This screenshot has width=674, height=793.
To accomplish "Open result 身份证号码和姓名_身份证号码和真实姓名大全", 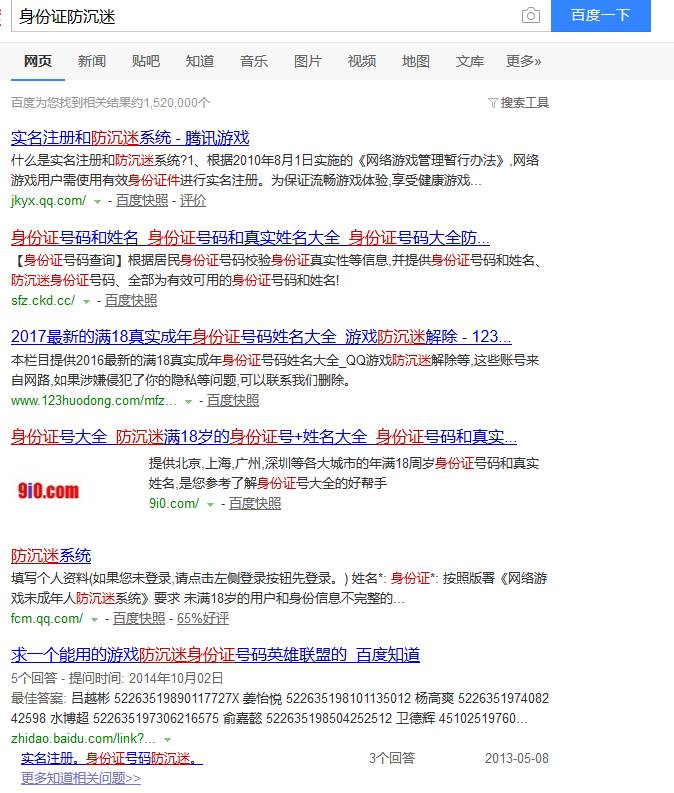I will click(250, 237).
